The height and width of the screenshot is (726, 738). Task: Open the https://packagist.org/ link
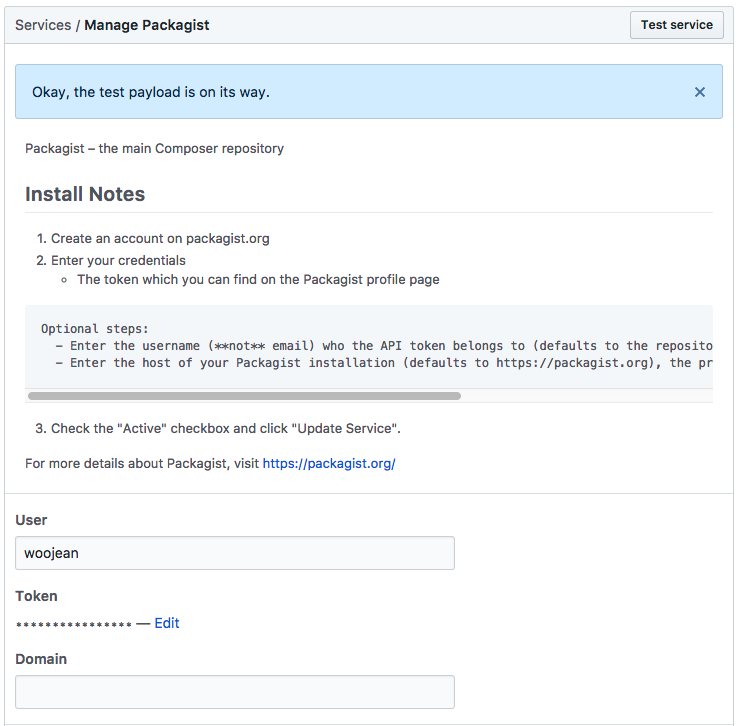click(329, 463)
